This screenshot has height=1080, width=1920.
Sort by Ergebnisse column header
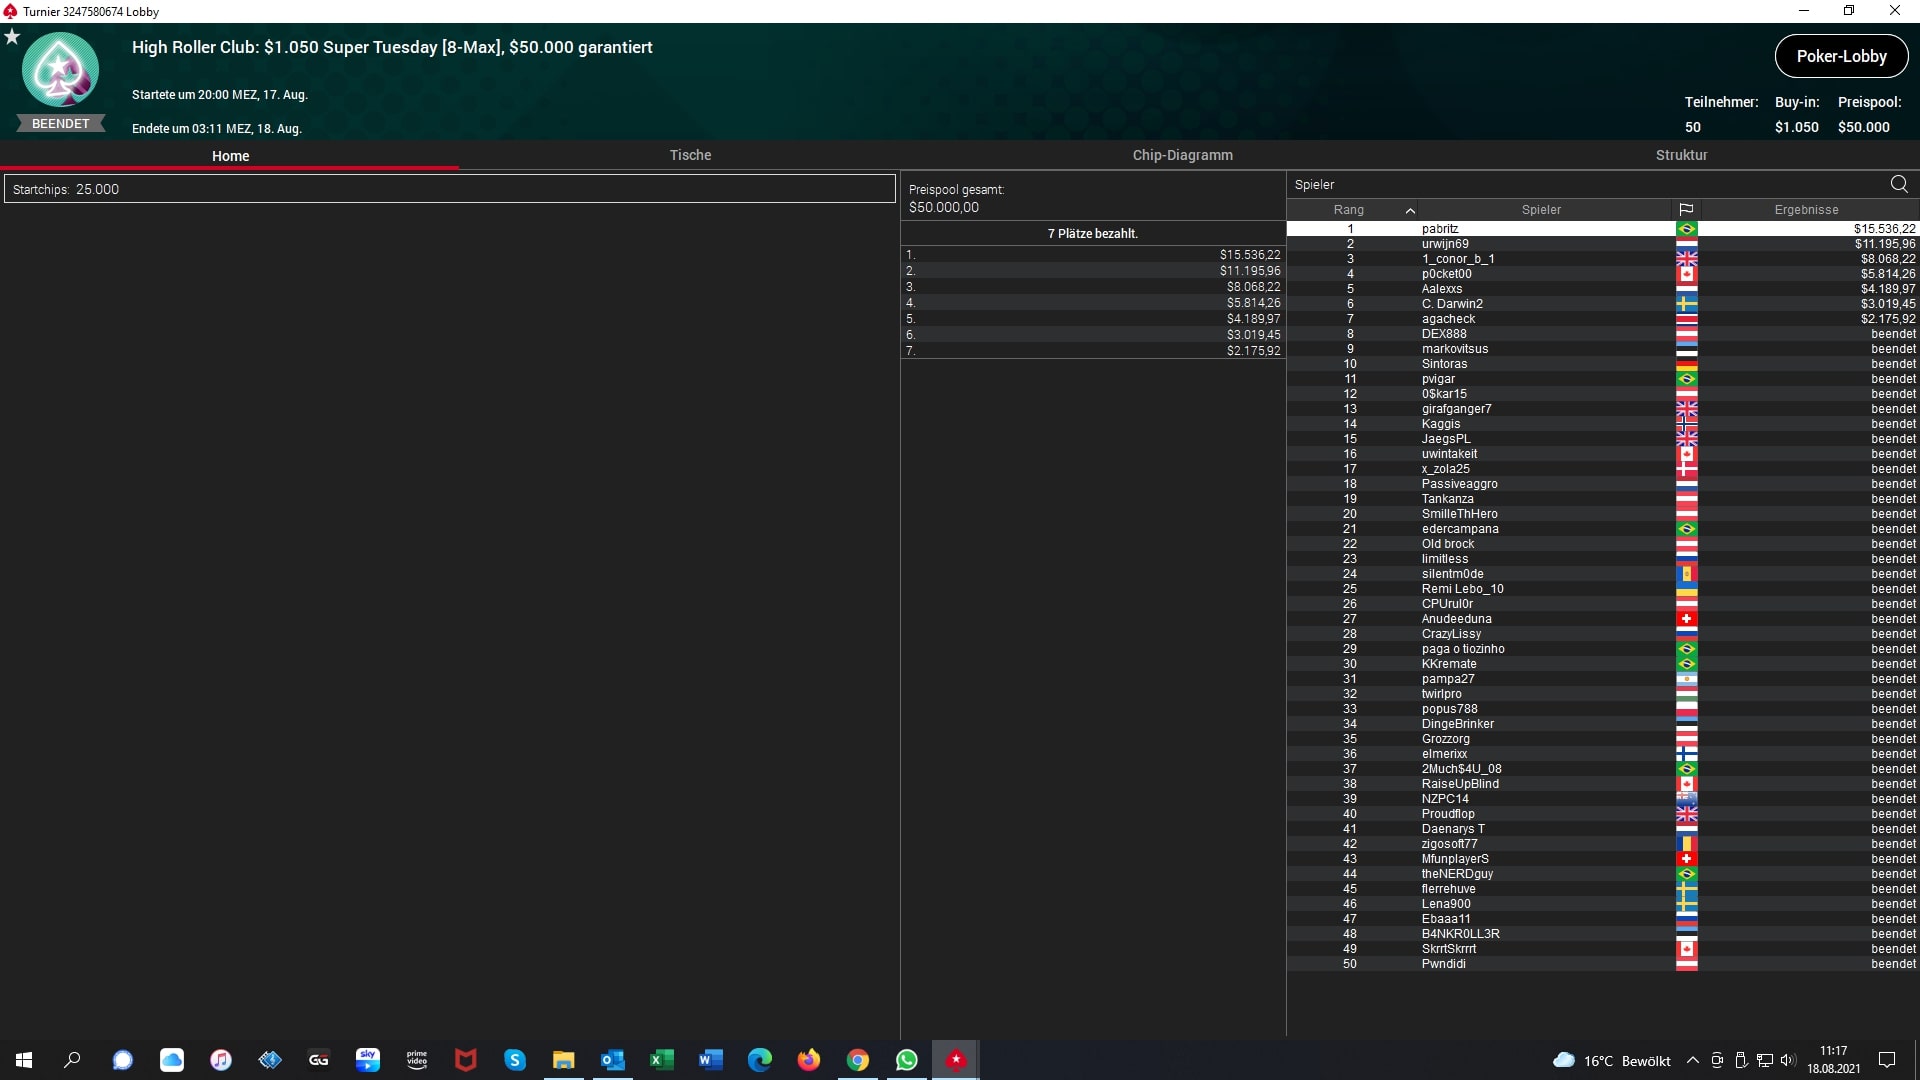(1806, 210)
